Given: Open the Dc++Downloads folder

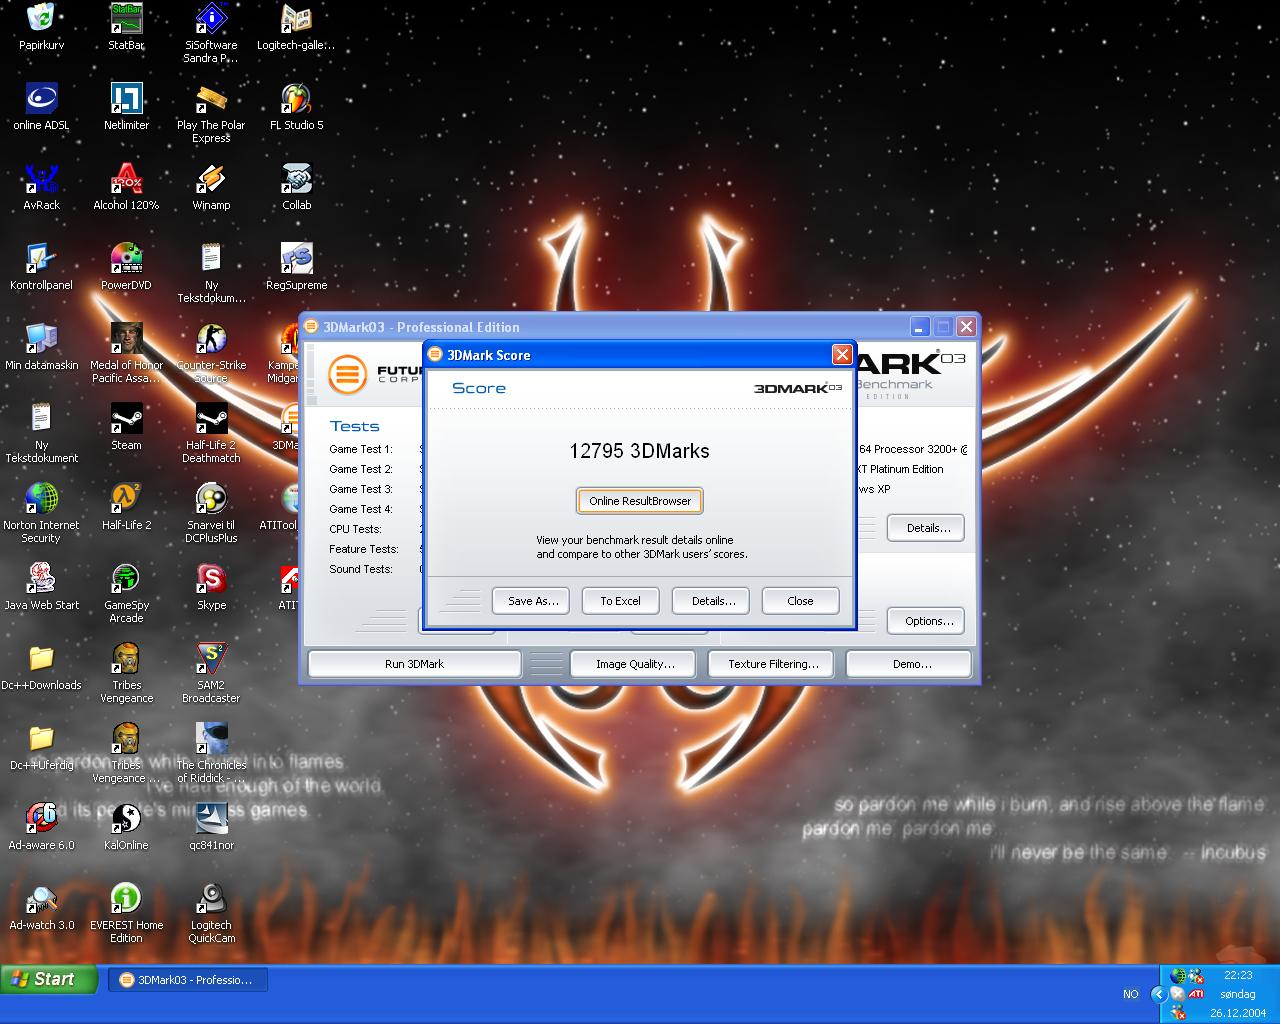Looking at the screenshot, I should point(41,666).
